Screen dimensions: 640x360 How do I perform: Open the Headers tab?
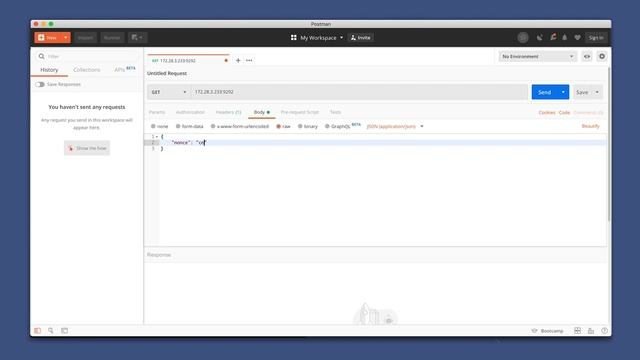[x=229, y=112]
